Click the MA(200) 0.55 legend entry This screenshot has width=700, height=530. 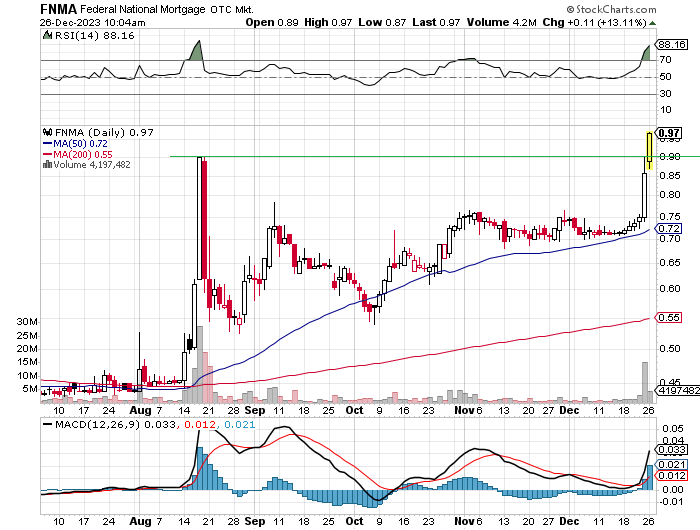(x=78, y=154)
